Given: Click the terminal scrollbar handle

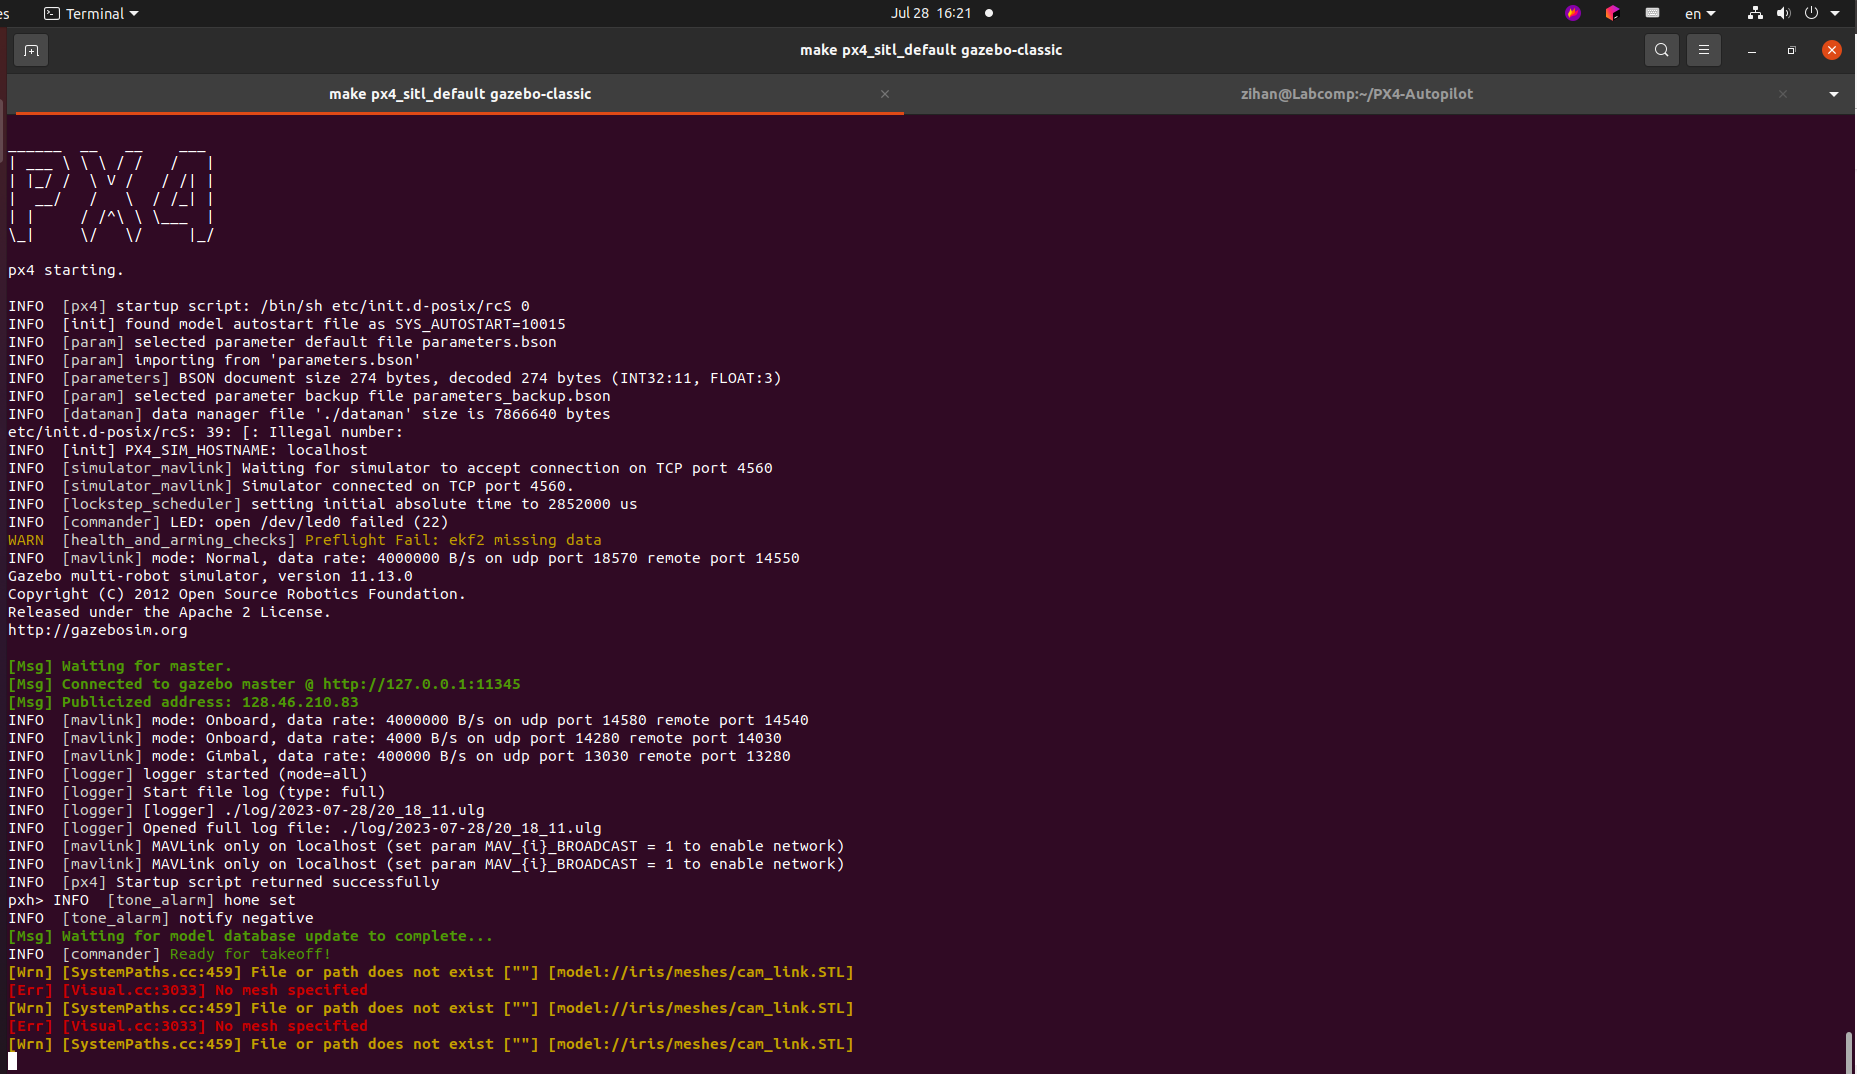Looking at the screenshot, I should 1849,1052.
